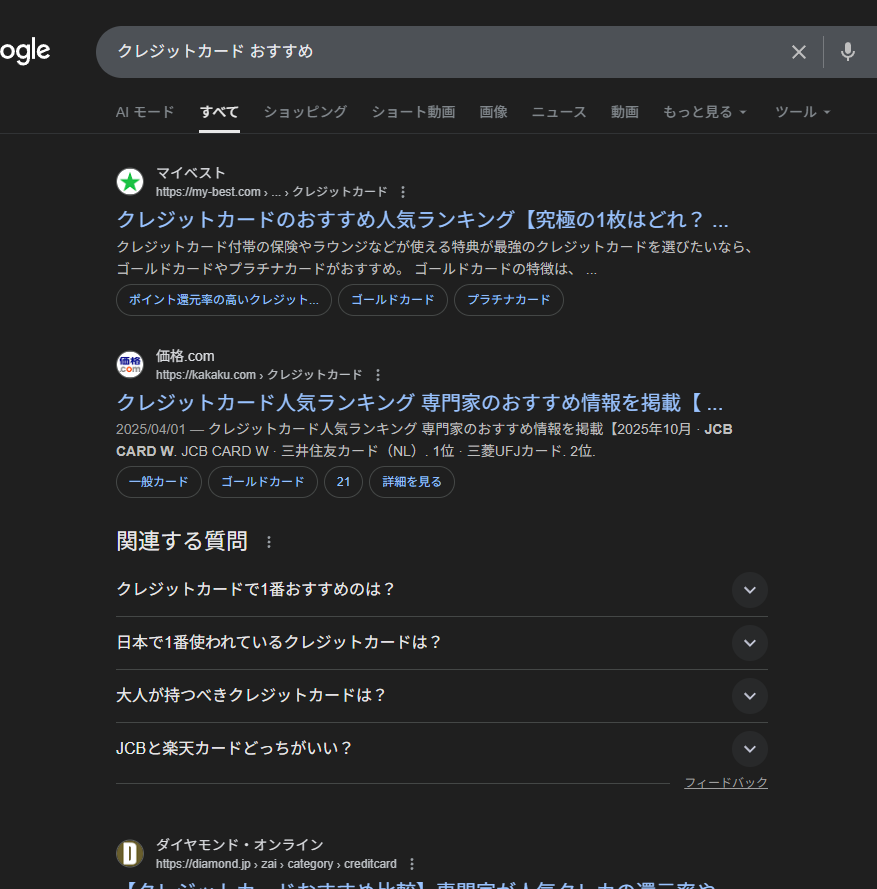Switch to the ニュース tab
Viewport: 877px width, 889px height.
tap(559, 112)
